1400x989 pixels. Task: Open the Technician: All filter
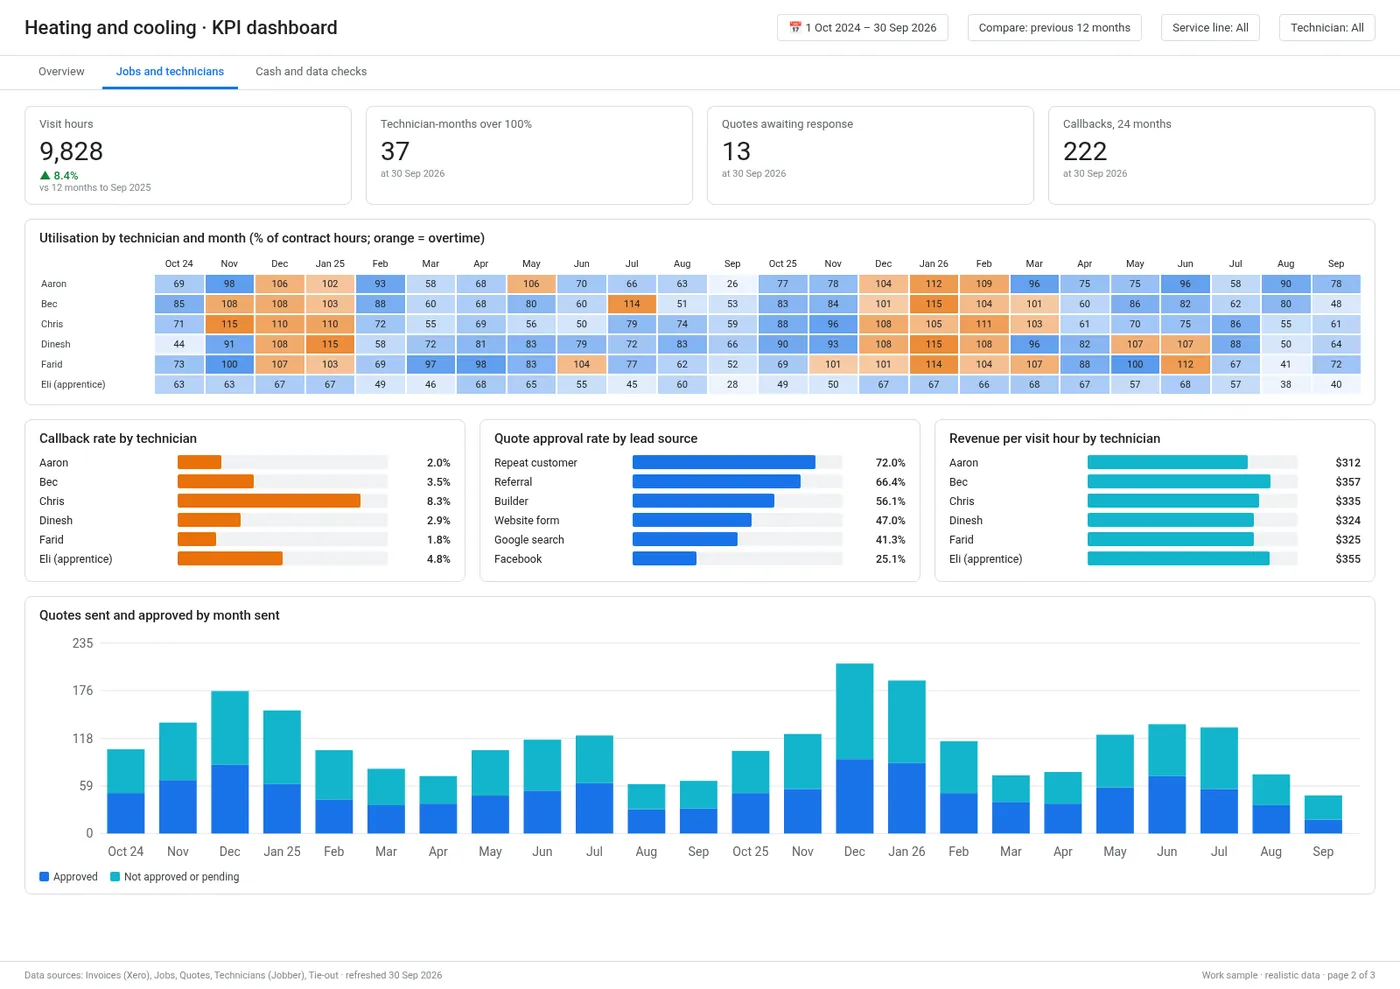(x=1327, y=28)
